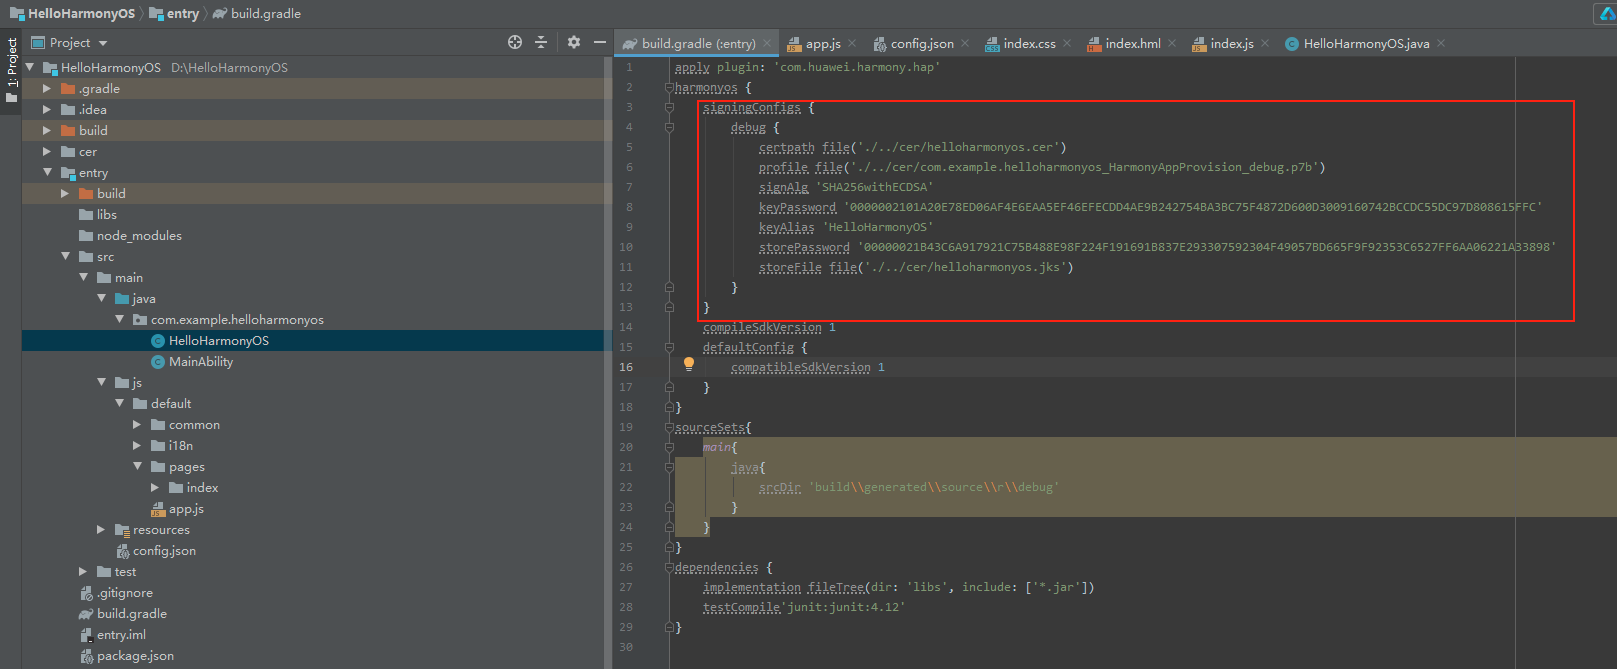Viewport: 1617px width, 669px height.
Task: Close the HelloHarmonyOS.java tab
Action: (x=1441, y=43)
